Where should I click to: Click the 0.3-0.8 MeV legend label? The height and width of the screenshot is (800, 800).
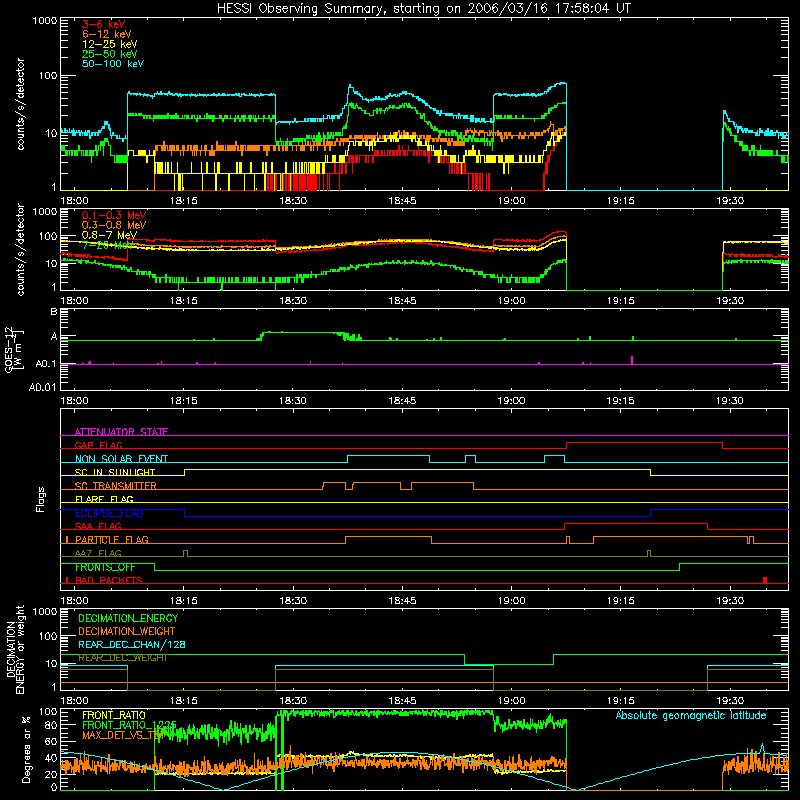(x=114, y=225)
